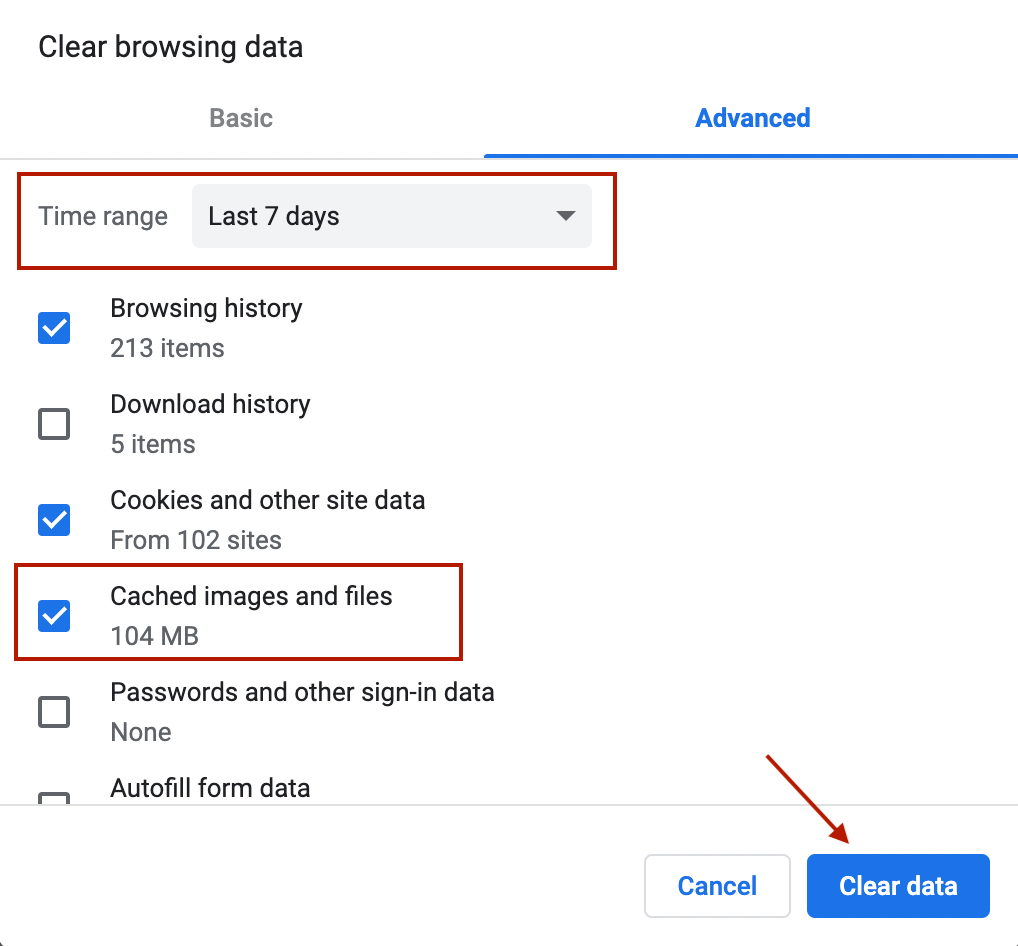This screenshot has width=1018, height=946.
Task: Click the 'Cookies and other site data' label
Action: tap(267, 500)
